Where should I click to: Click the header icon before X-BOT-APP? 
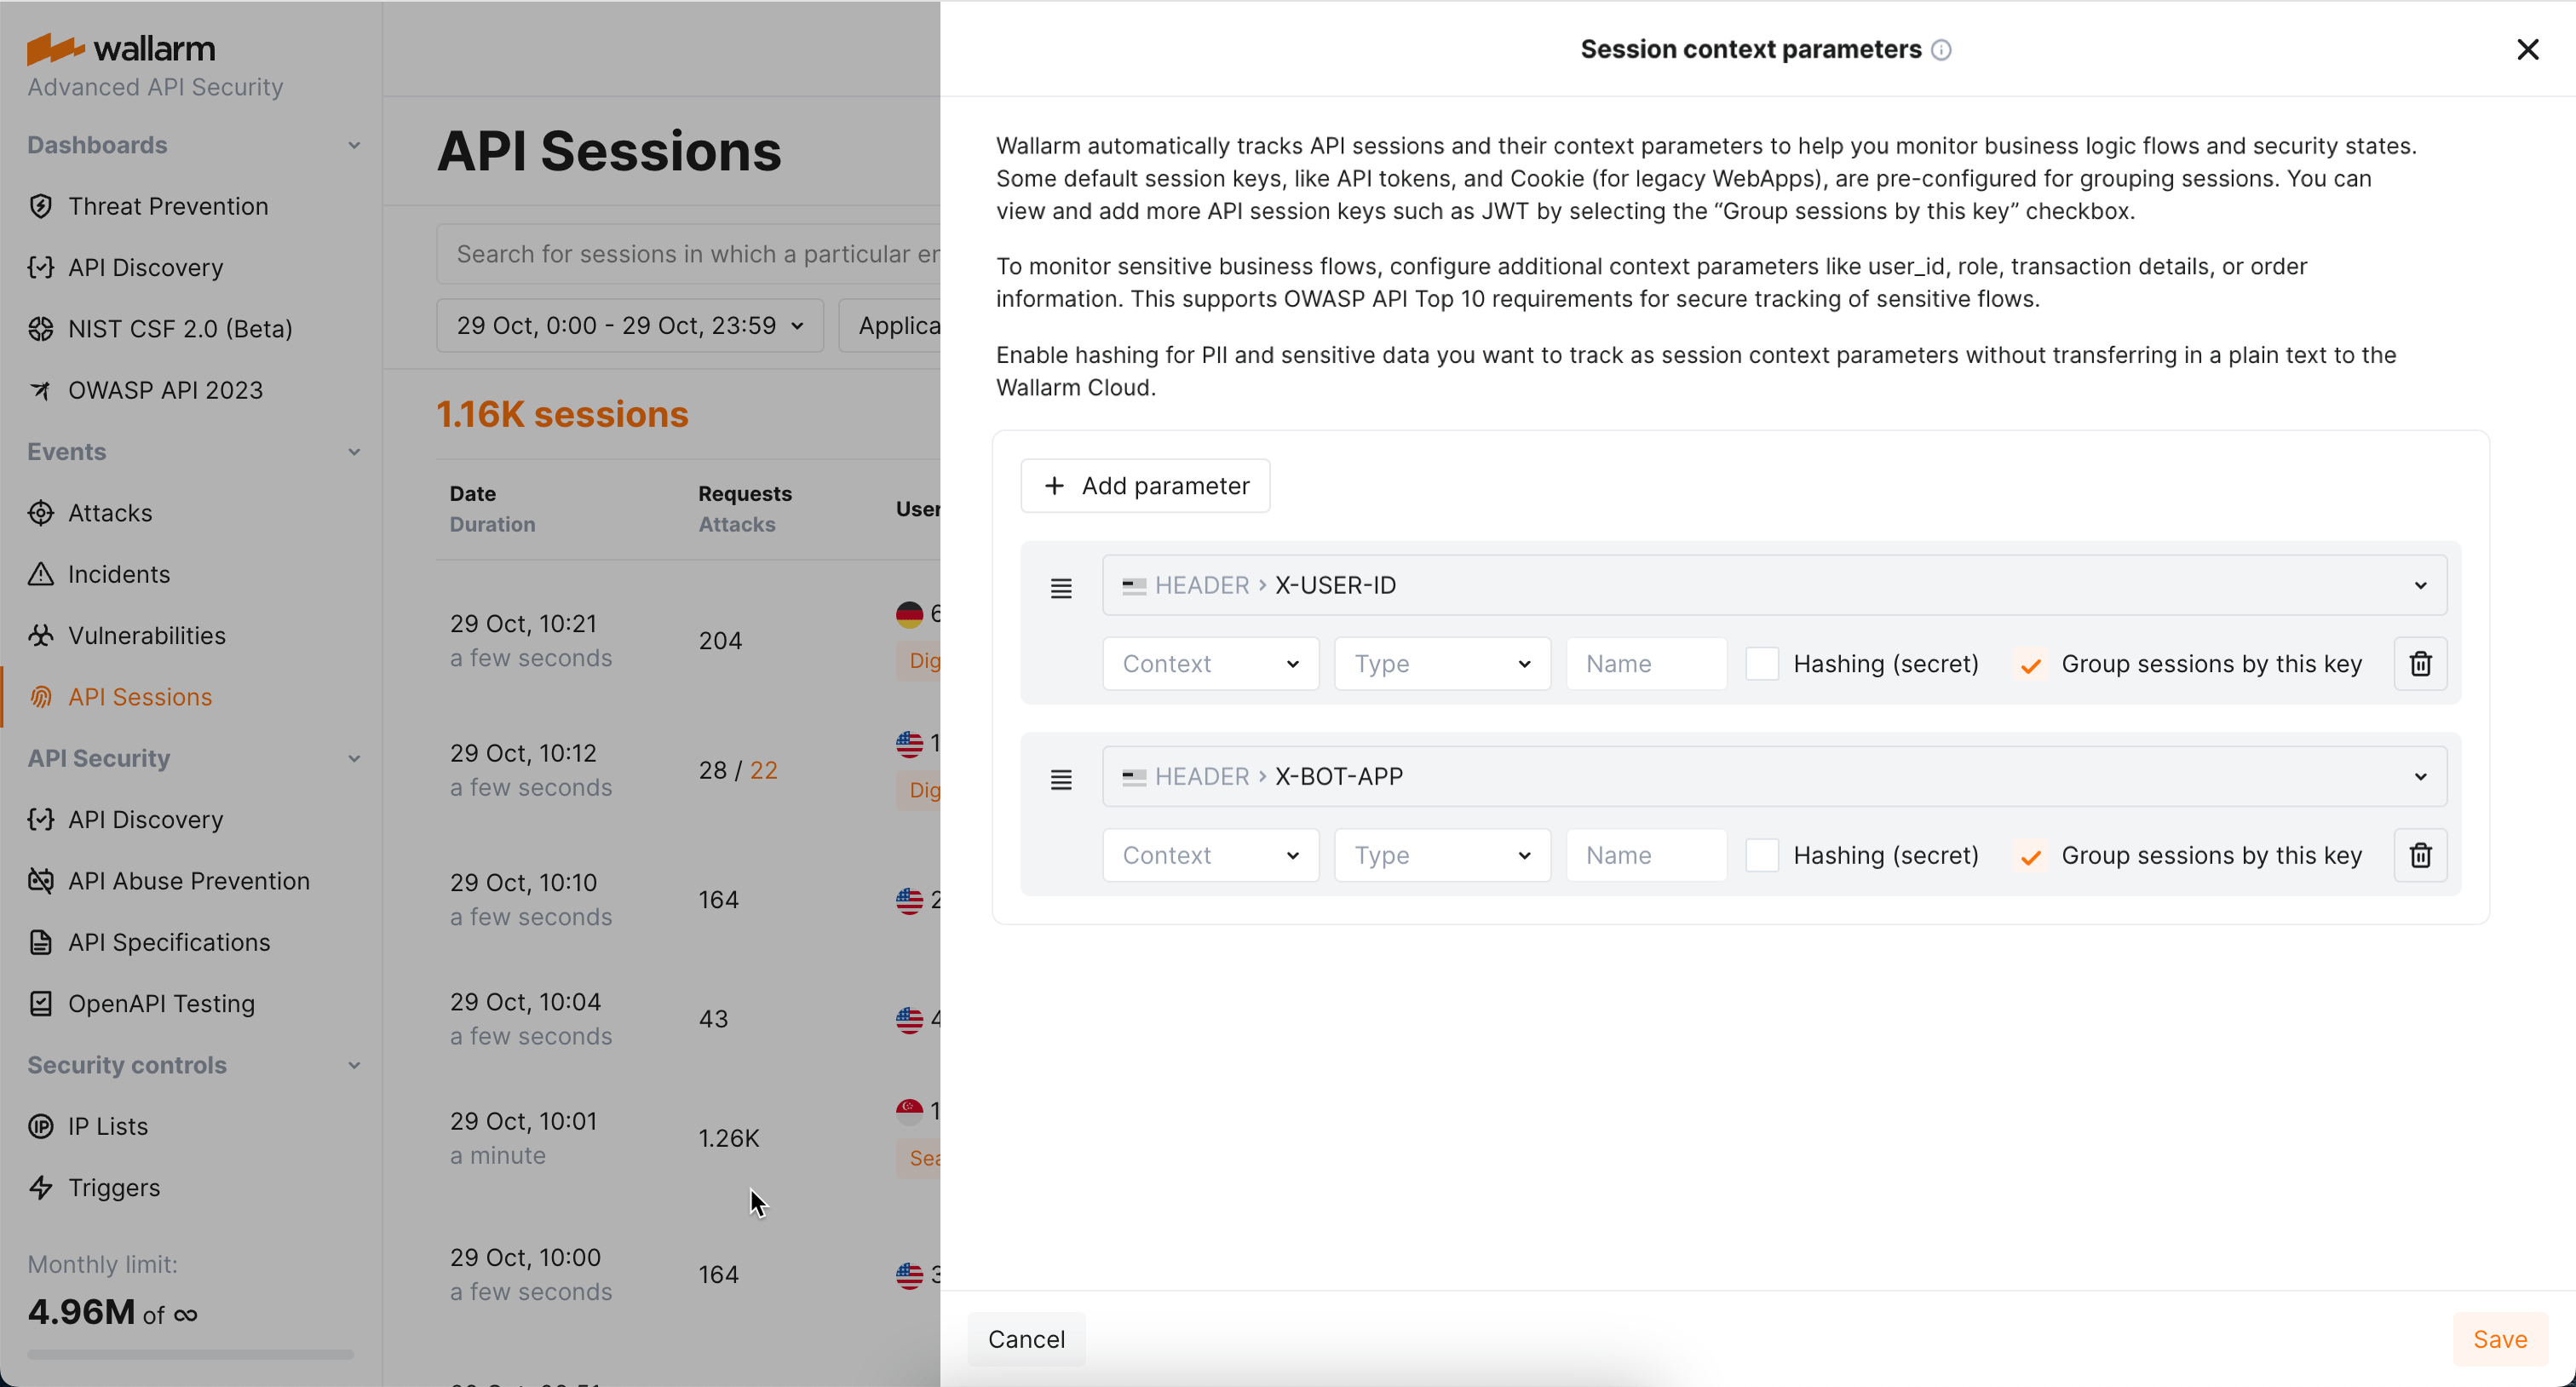(1134, 776)
